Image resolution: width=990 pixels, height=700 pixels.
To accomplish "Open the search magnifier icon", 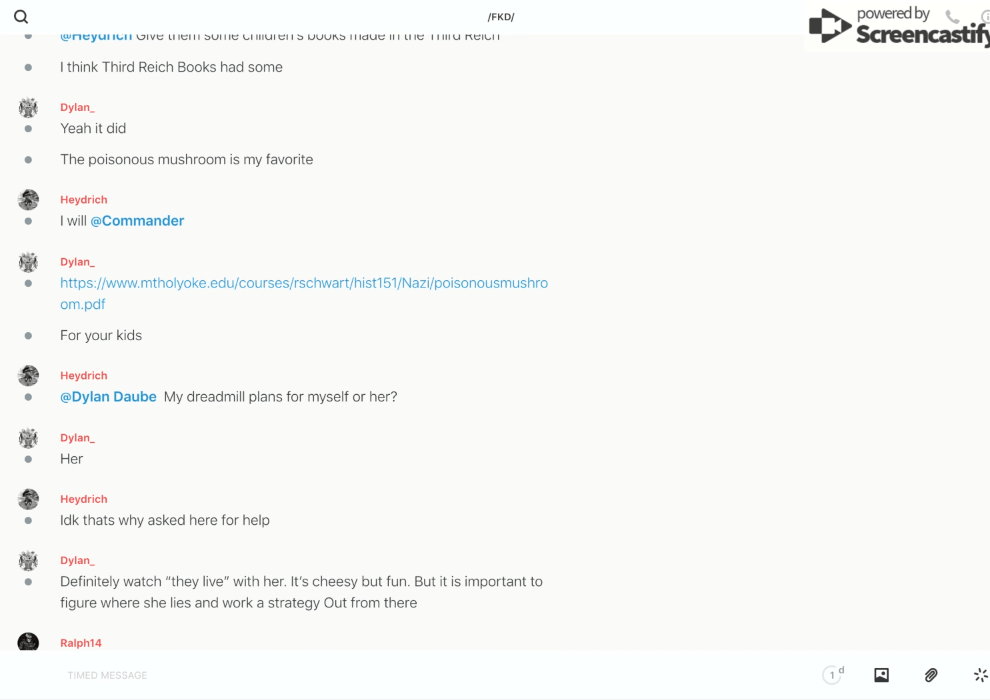I will pyautogui.click(x=21, y=17).
